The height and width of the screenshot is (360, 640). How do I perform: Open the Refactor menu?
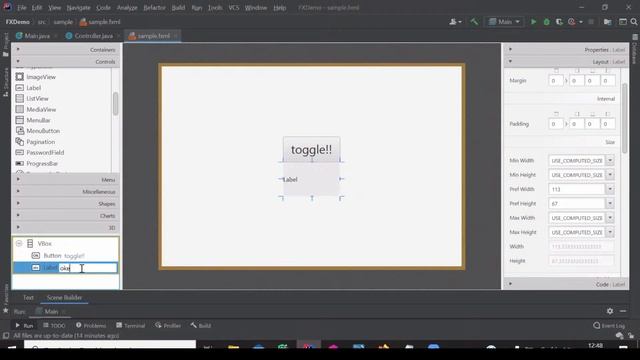pyautogui.click(x=154, y=7)
